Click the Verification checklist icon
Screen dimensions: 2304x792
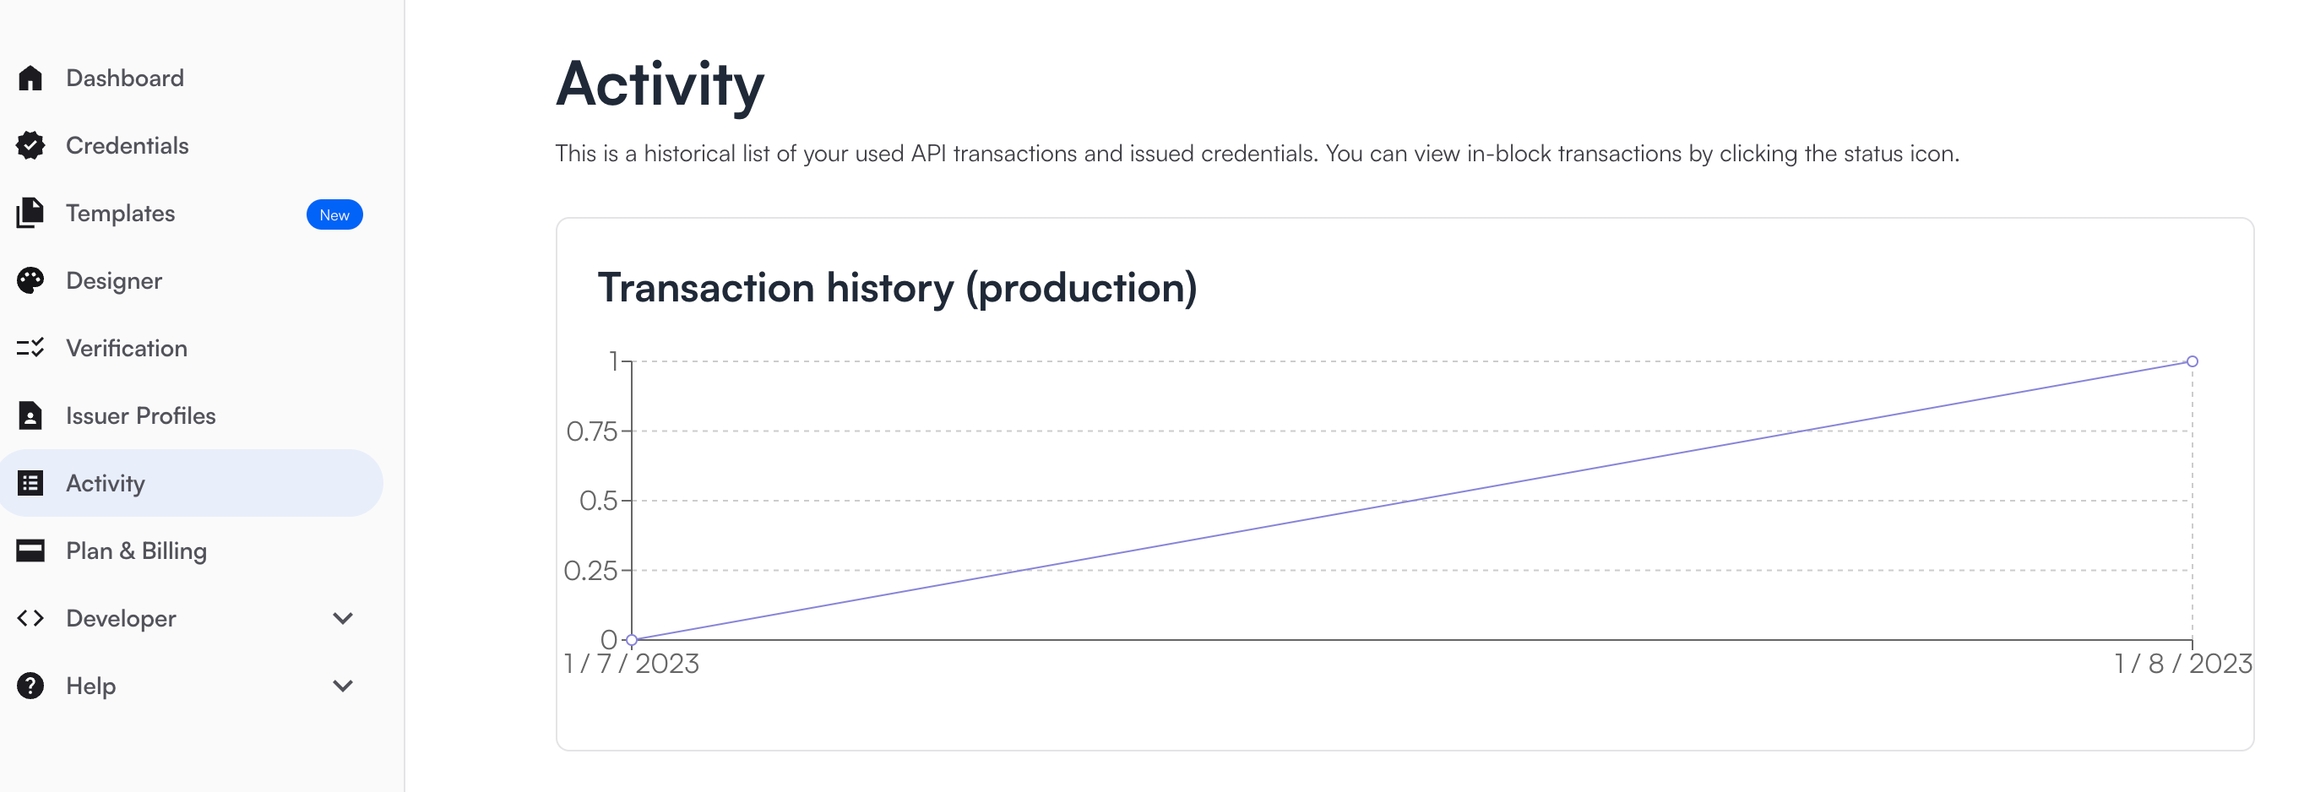[30, 348]
